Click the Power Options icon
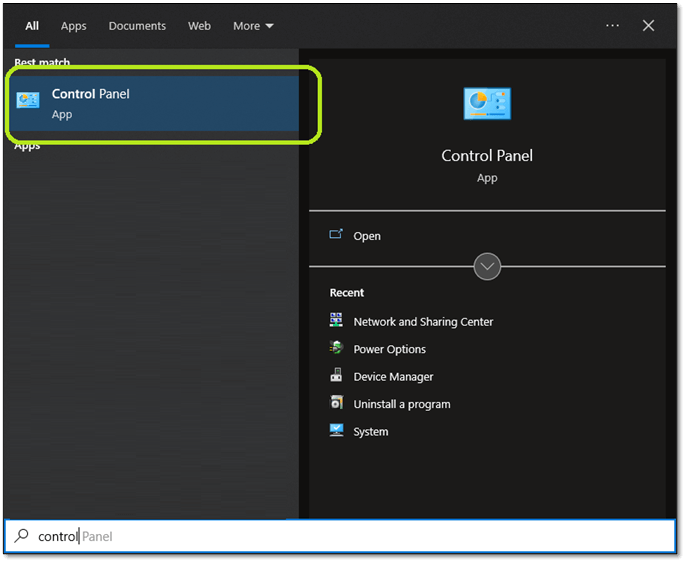 (x=336, y=348)
